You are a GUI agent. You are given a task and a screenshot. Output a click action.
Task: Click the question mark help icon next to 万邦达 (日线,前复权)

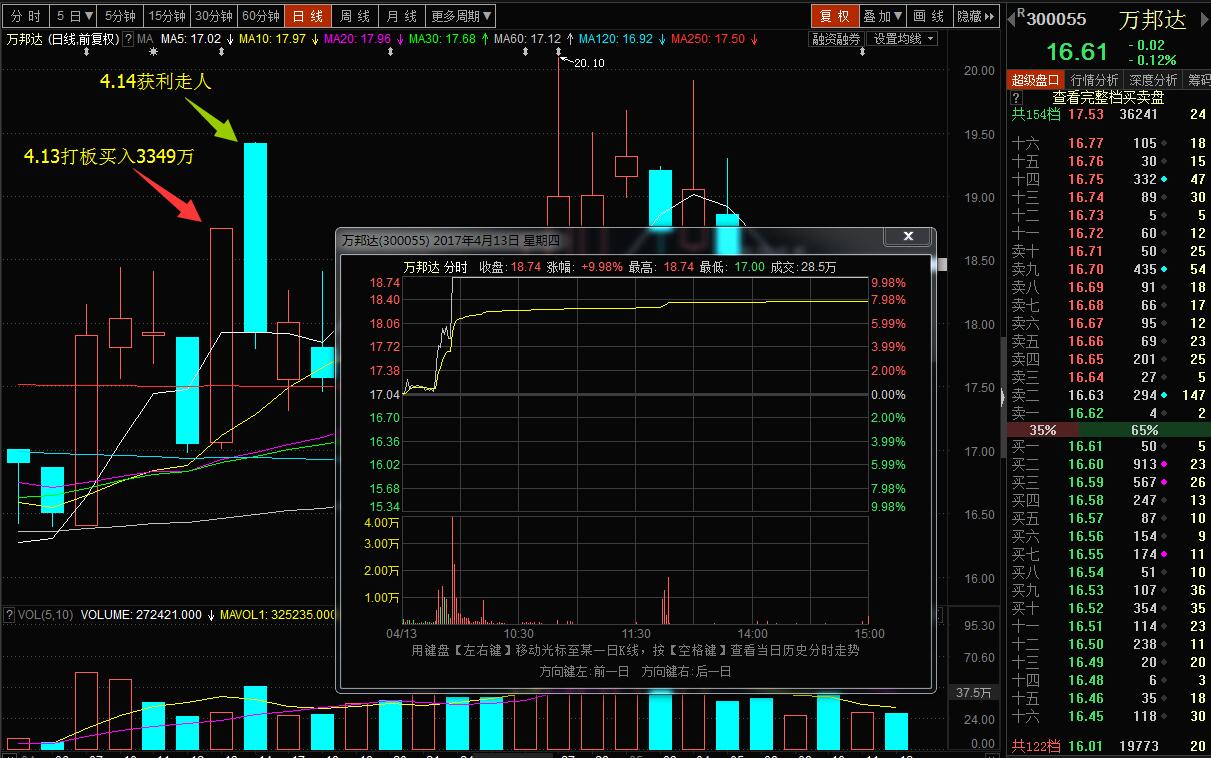[127, 39]
